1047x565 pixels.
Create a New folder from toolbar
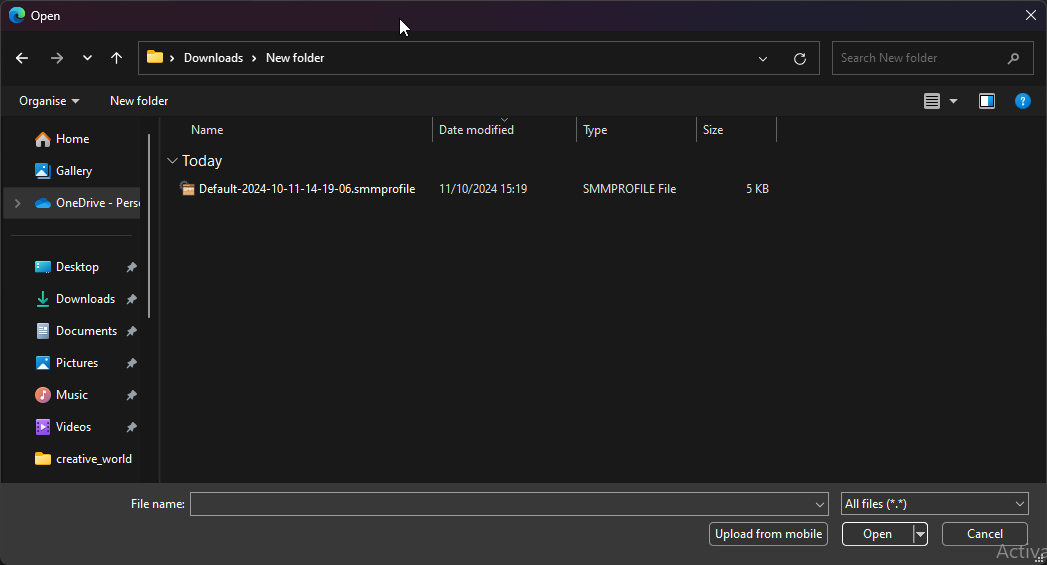(x=139, y=101)
